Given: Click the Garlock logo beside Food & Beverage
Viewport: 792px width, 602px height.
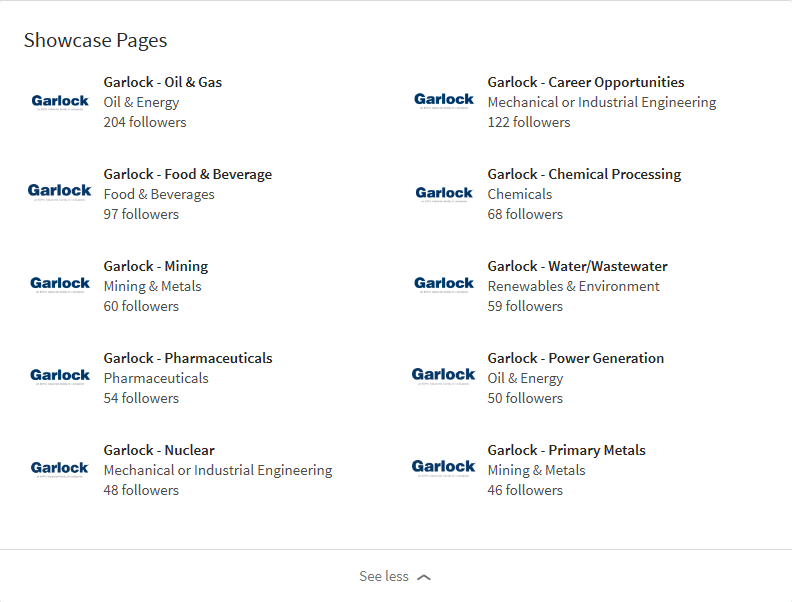Looking at the screenshot, I should click(60, 193).
